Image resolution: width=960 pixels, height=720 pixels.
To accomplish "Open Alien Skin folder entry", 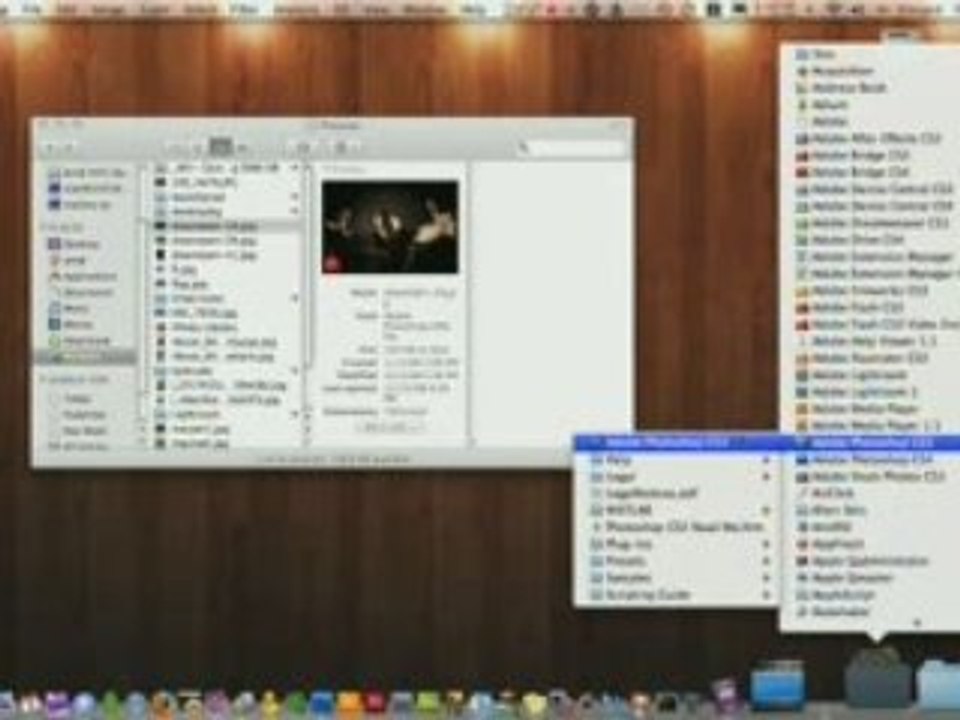I will click(831, 510).
